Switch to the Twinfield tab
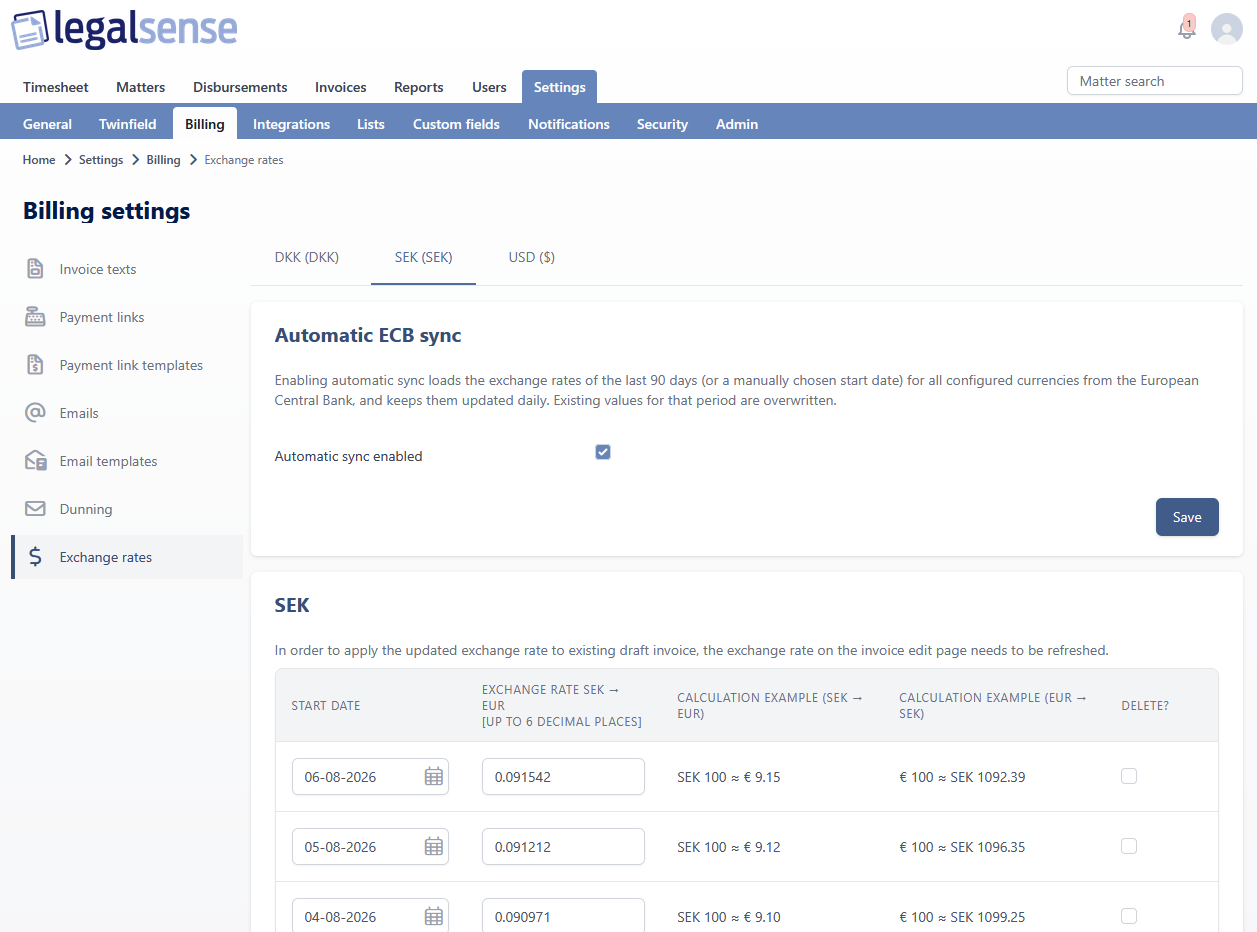This screenshot has width=1257, height=932. click(x=128, y=124)
